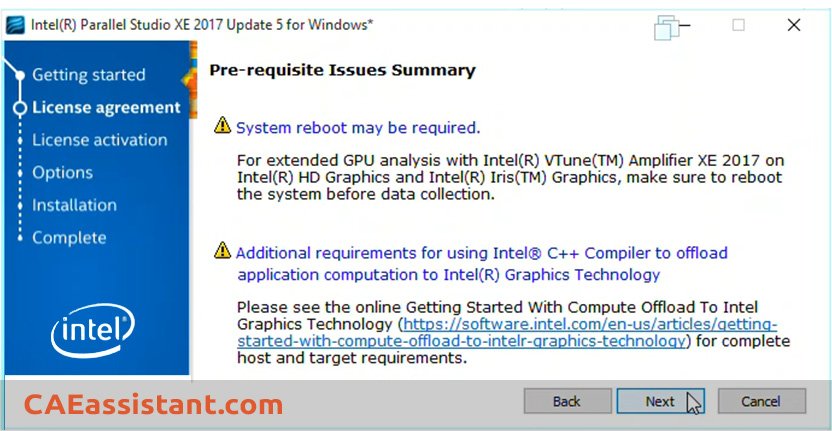
Task: Jump to the Installation step
Action: 74,205
